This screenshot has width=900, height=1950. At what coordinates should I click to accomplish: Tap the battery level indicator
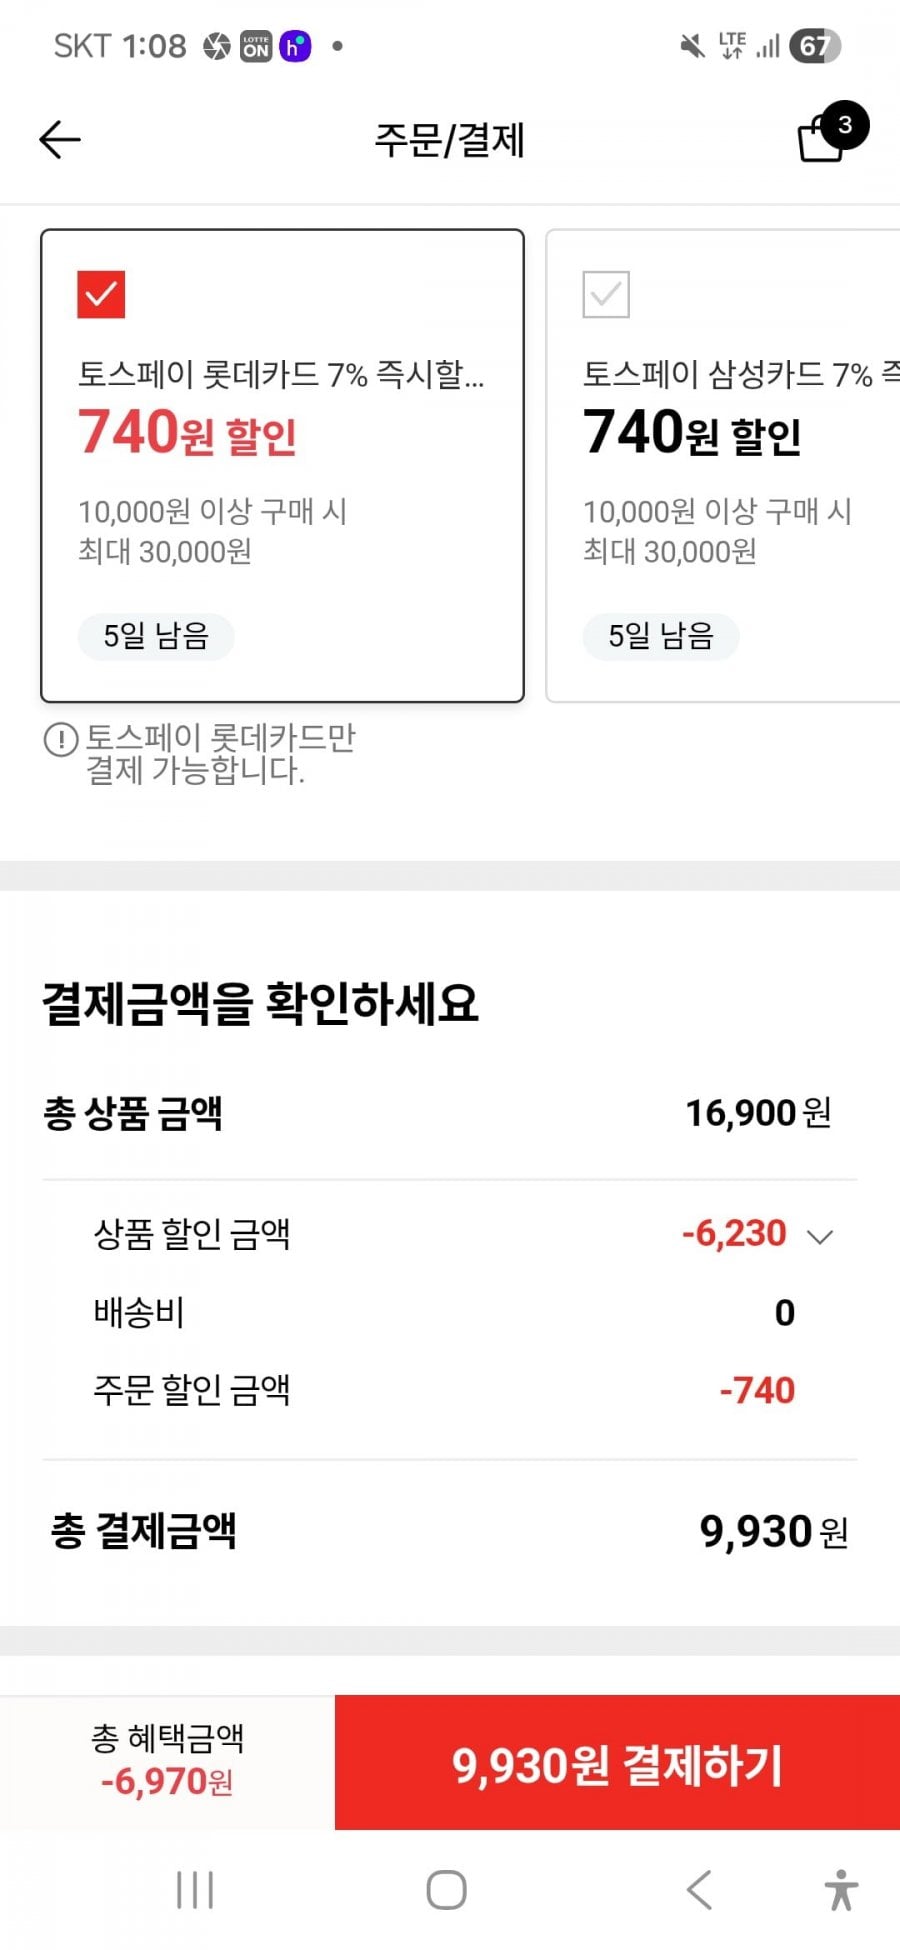click(x=814, y=46)
